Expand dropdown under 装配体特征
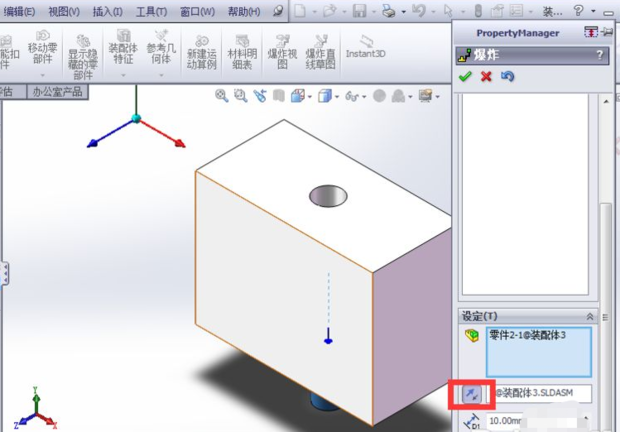The height and width of the screenshot is (432, 620). pos(123,75)
